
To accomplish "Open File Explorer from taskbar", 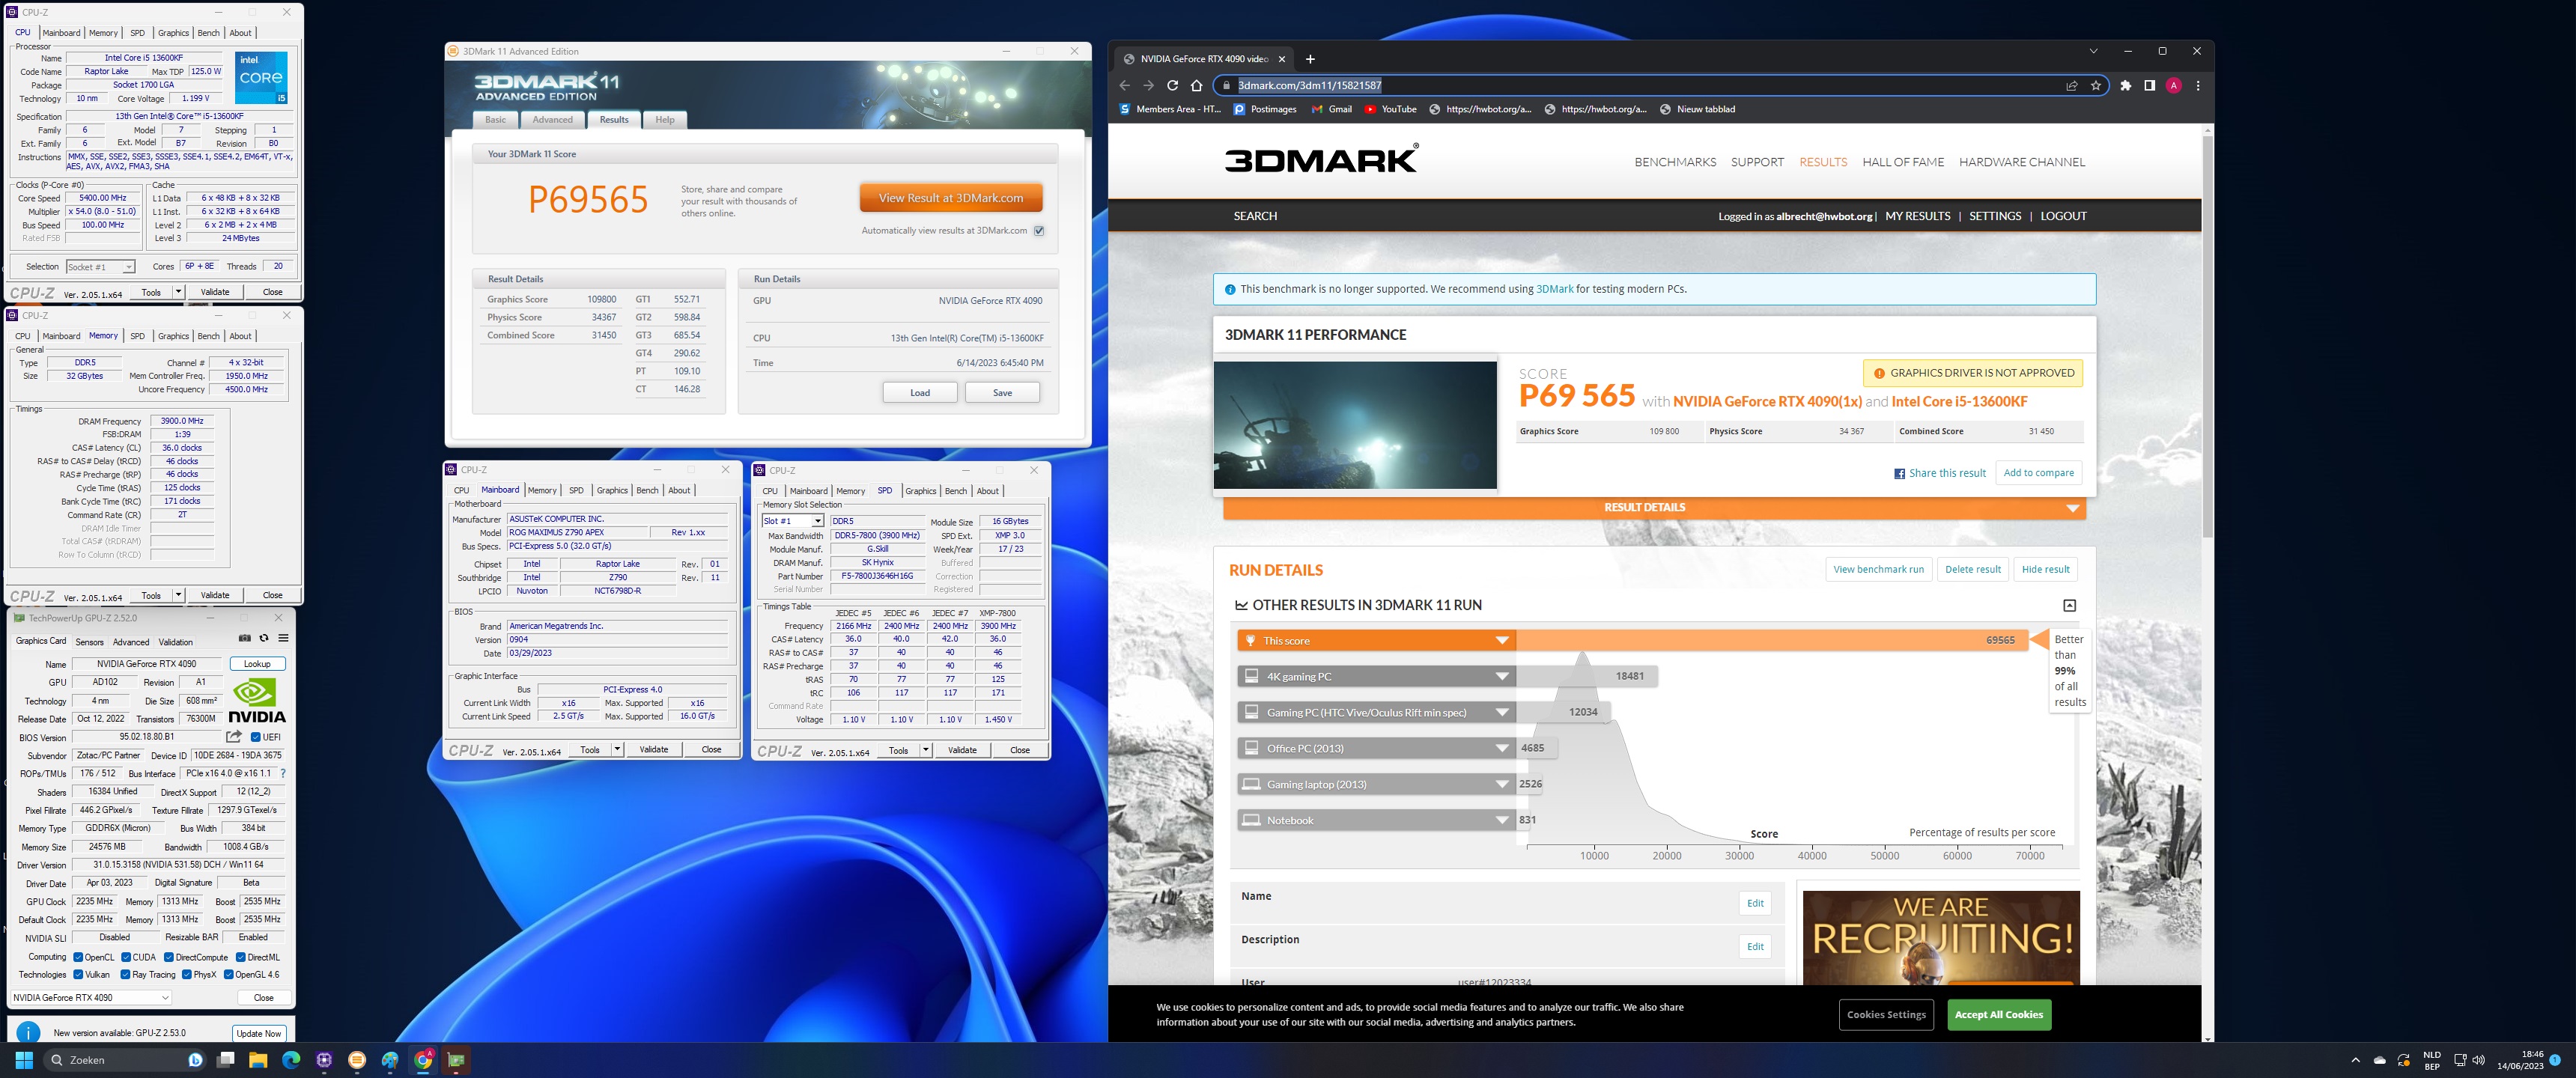I will pos(258,1060).
